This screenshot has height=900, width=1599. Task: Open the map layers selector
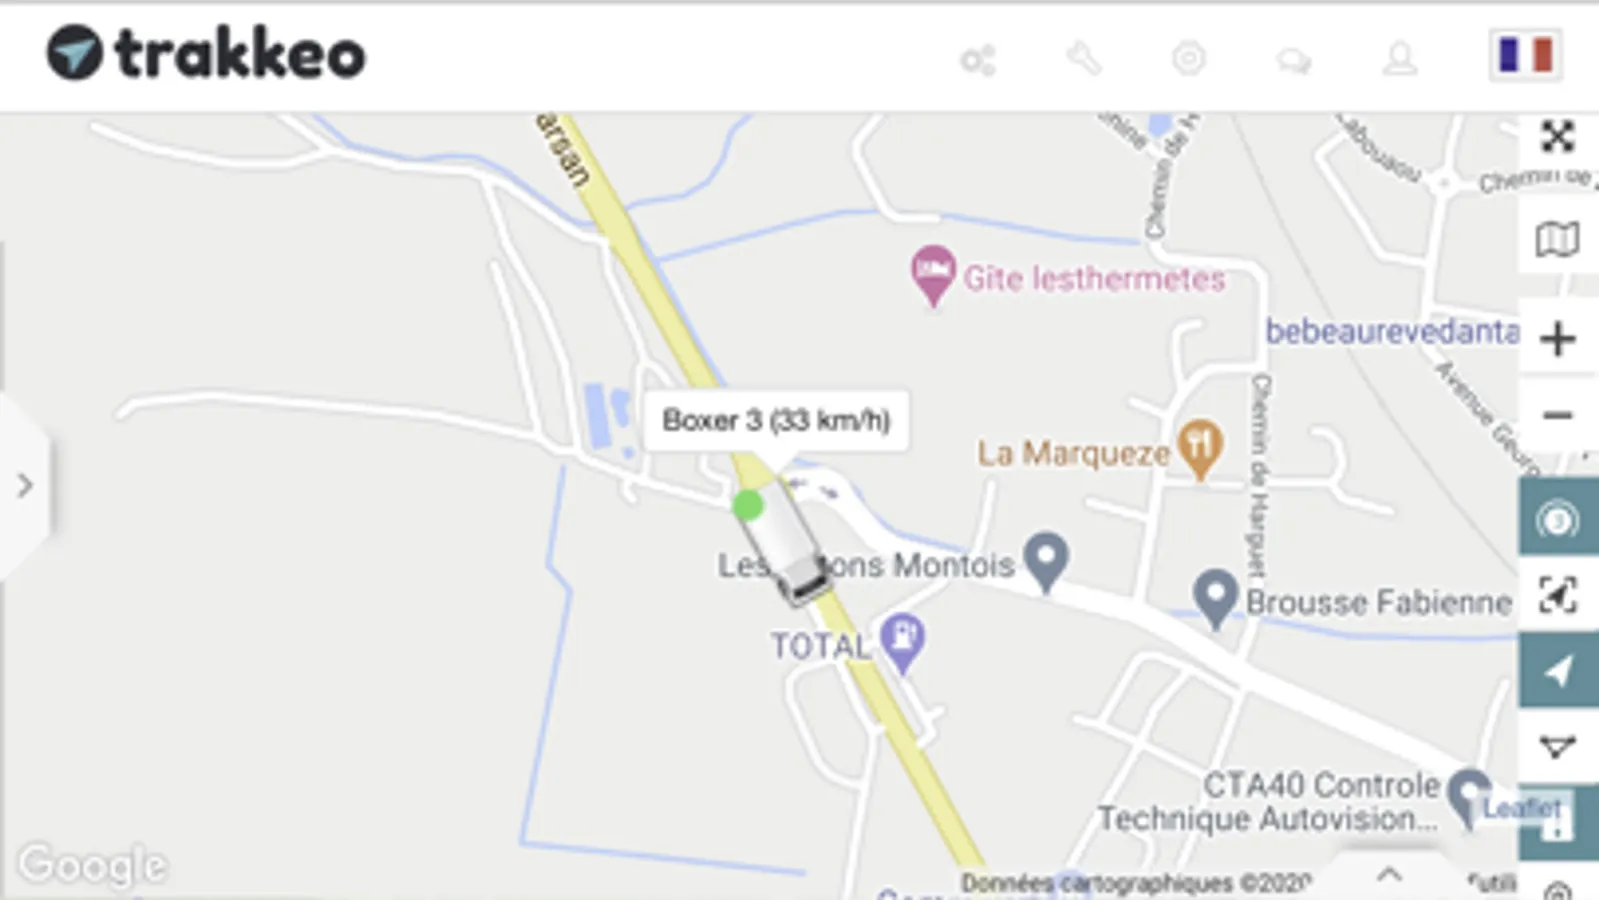pos(1557,239)
